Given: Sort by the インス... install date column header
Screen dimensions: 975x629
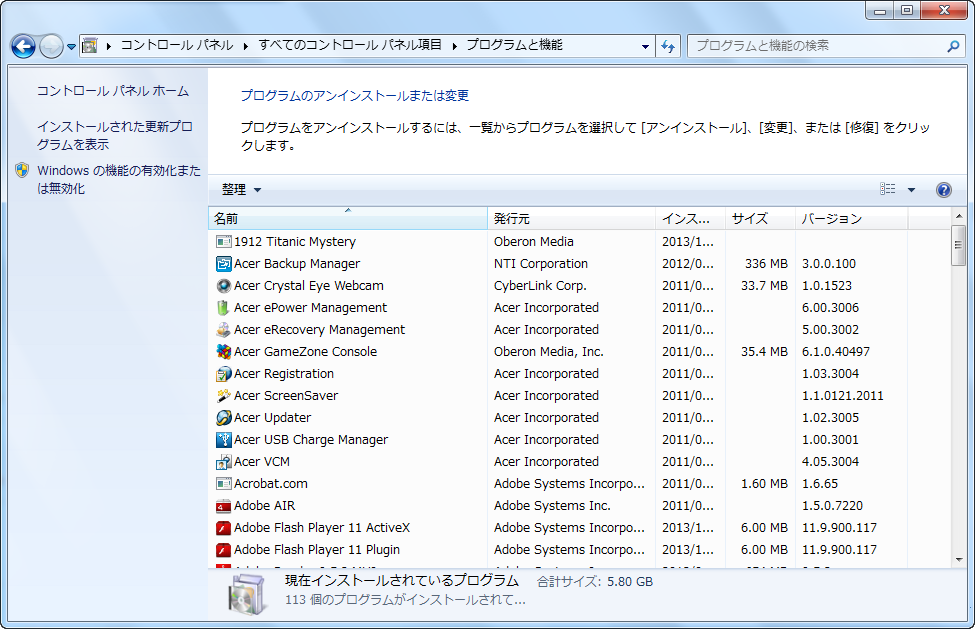Looking at the screenshot, I should pos(690,219).
